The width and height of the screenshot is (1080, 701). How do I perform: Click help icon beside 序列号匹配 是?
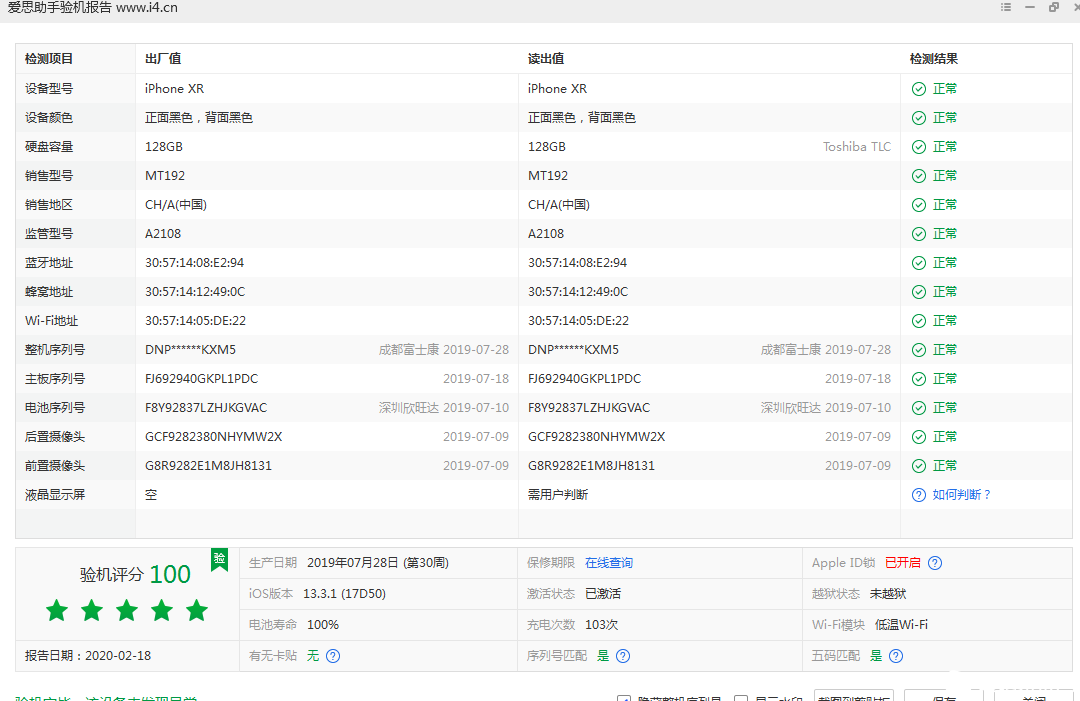pyautogui.click(x=623, y=656)
